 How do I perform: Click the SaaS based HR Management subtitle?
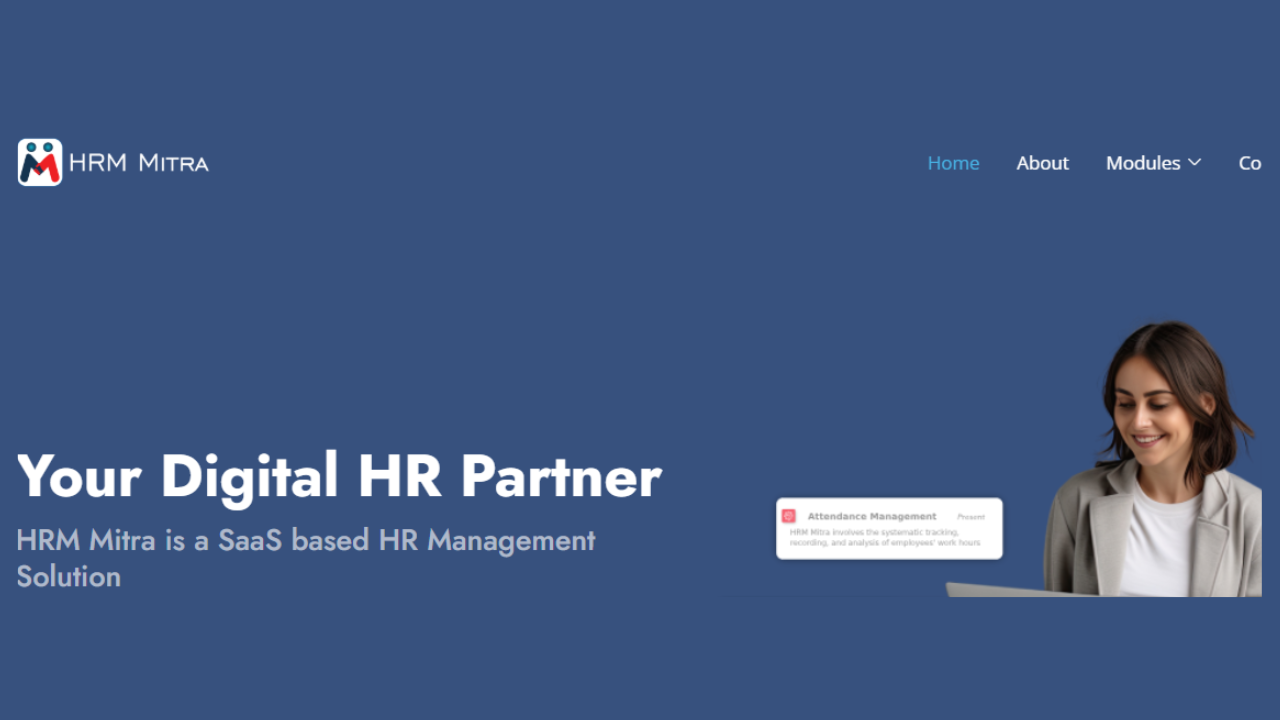pyautogui.click(x=306, y=541)
